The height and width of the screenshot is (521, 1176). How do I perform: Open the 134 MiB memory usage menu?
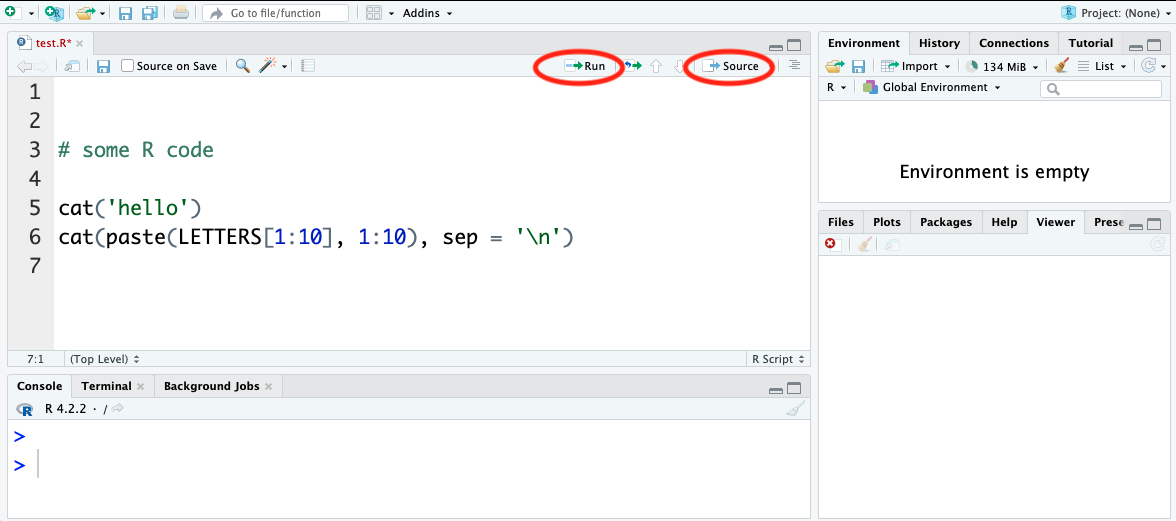(1002, 66)
